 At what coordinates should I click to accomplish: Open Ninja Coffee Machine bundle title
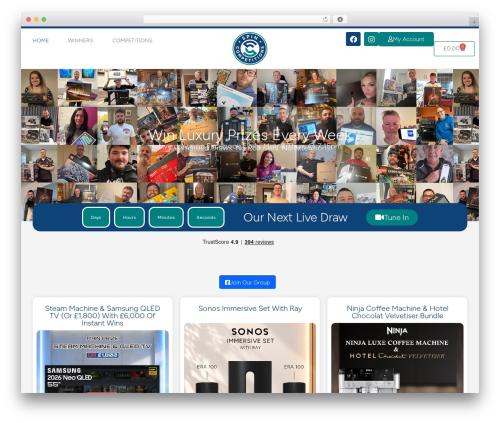[x=397, y=312]
